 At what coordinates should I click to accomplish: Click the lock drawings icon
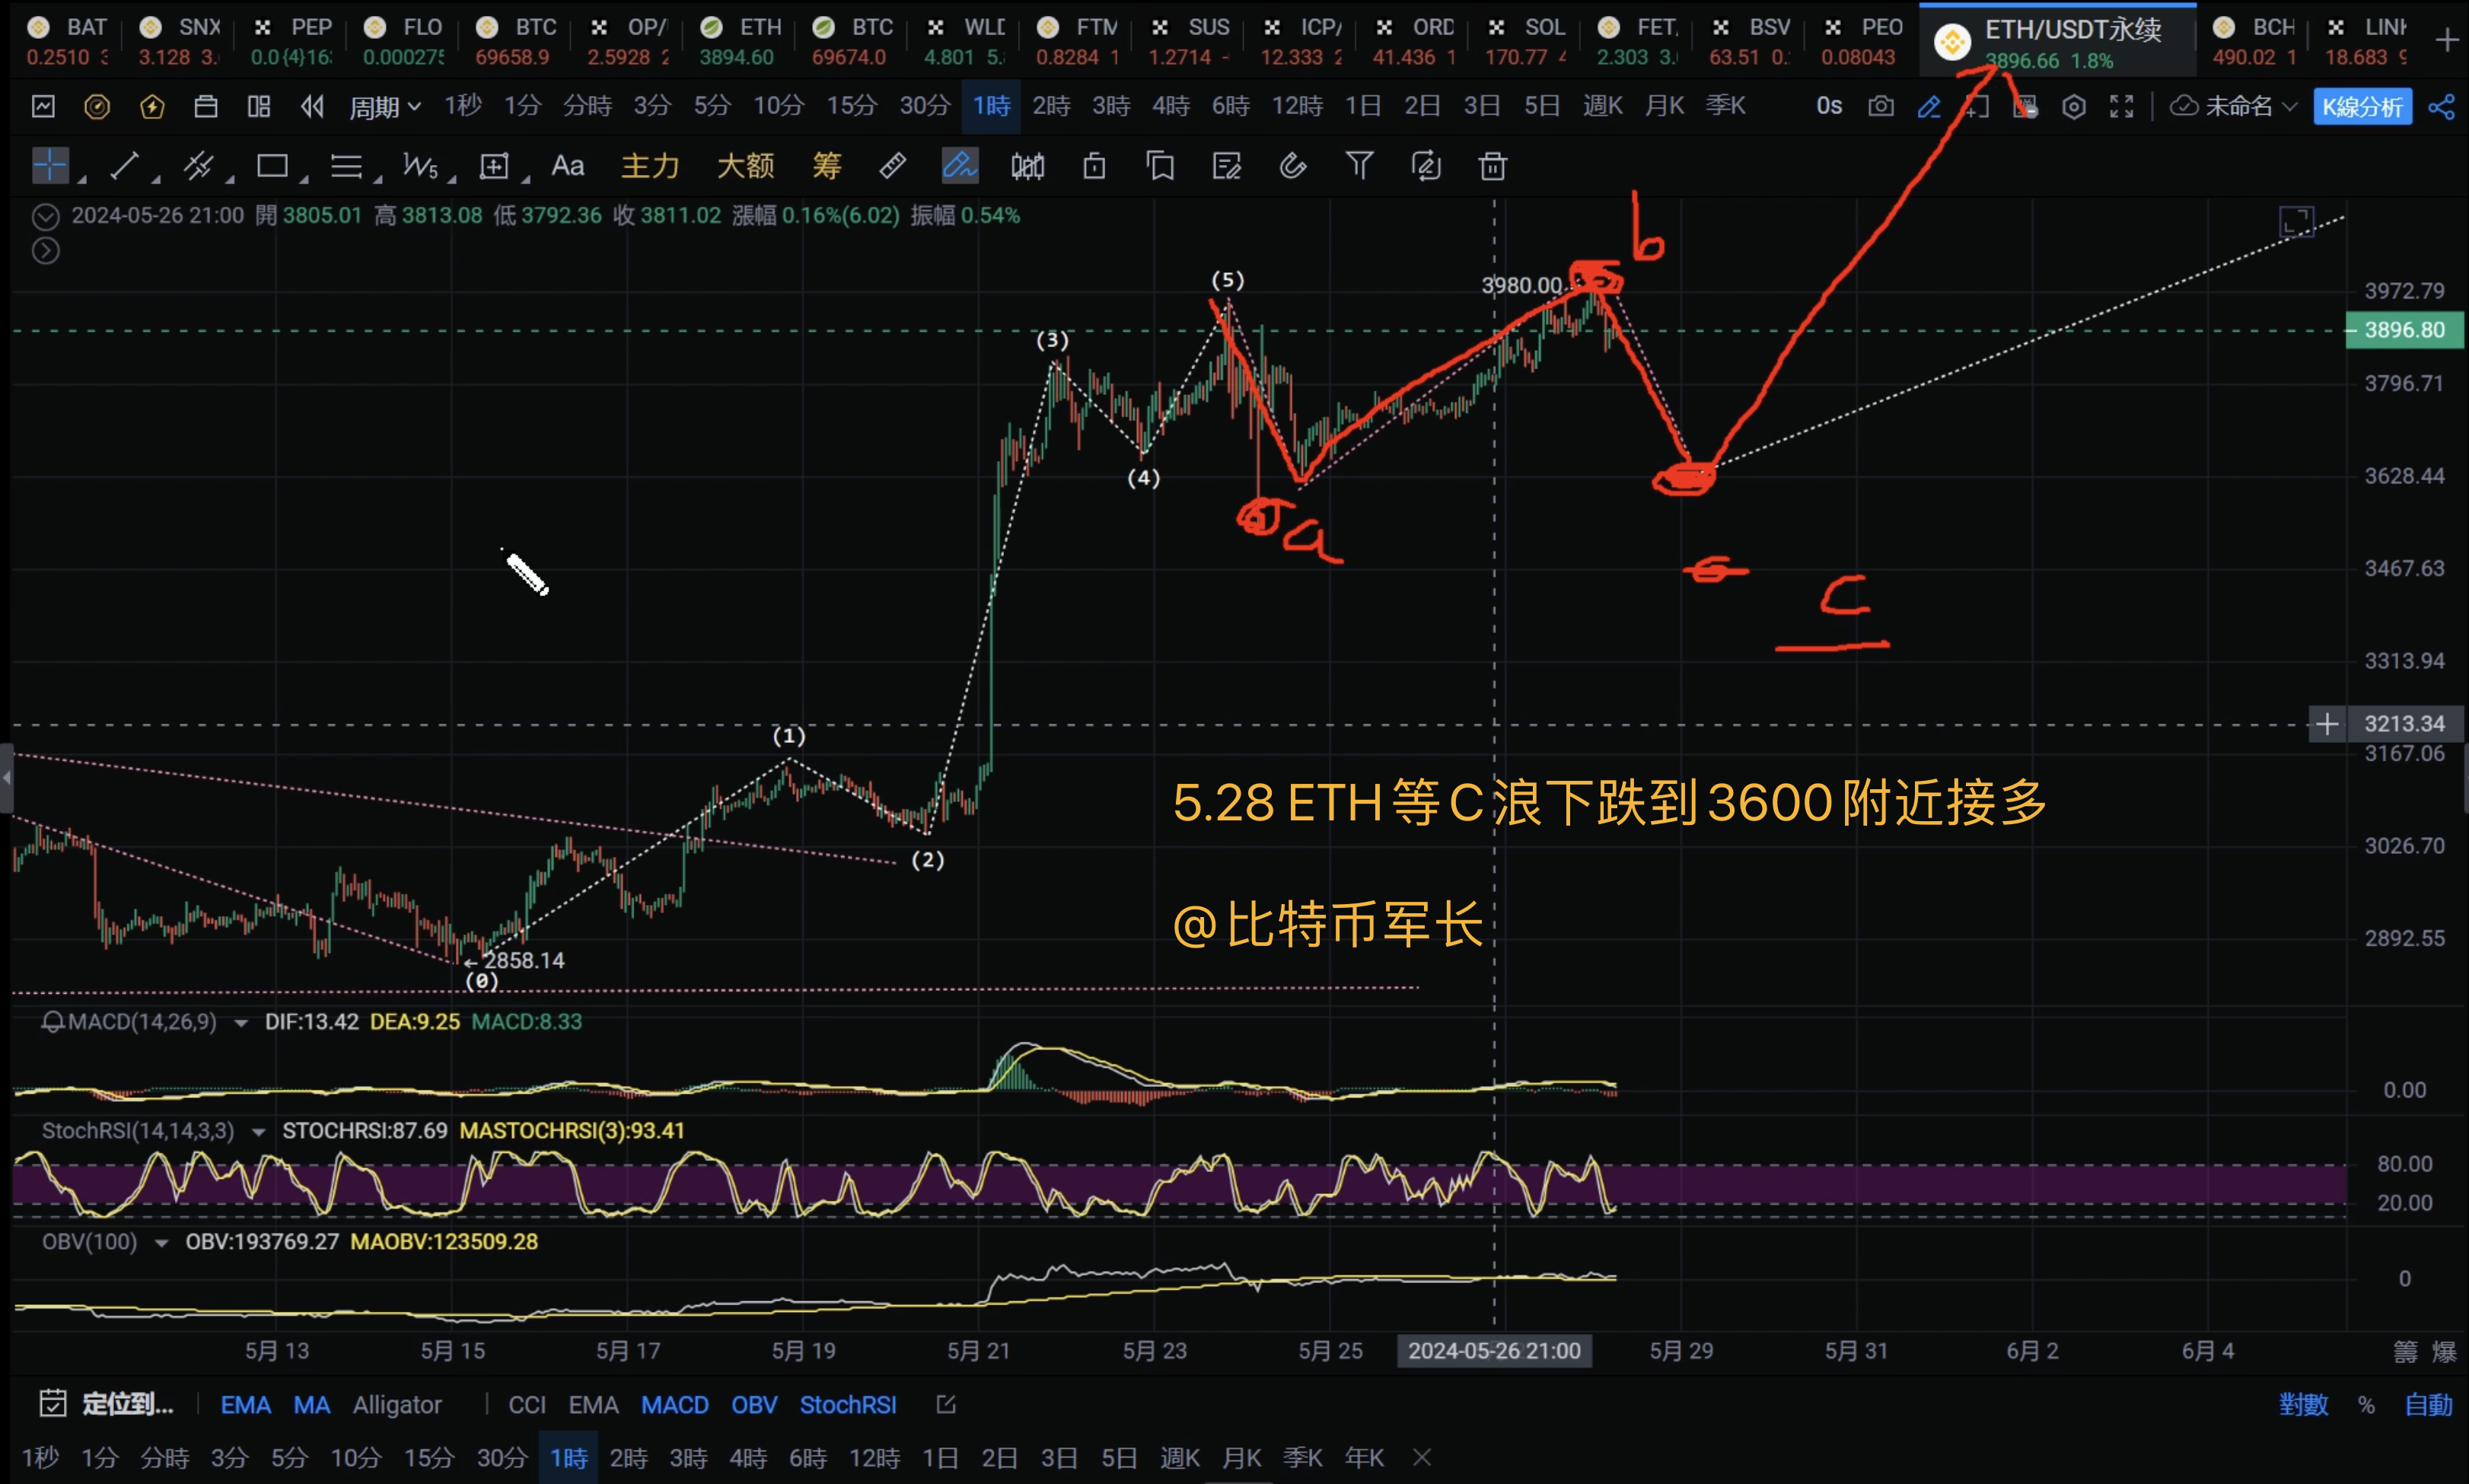(1094, 166)
